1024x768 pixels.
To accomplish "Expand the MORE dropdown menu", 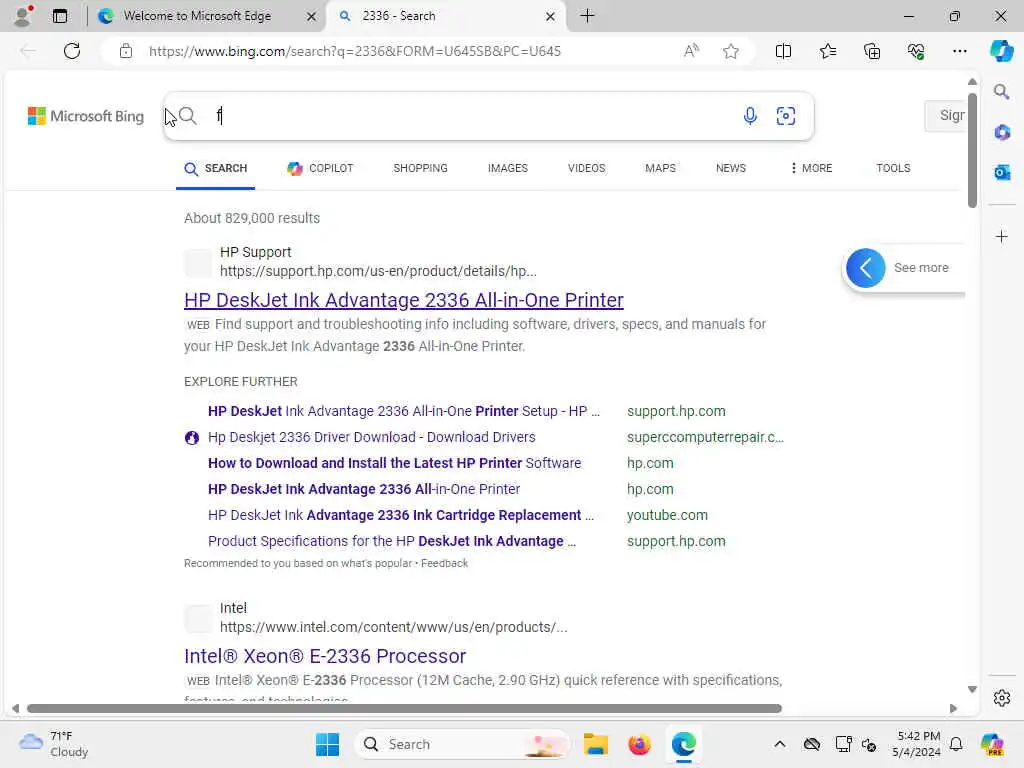I will click(811, 168).
